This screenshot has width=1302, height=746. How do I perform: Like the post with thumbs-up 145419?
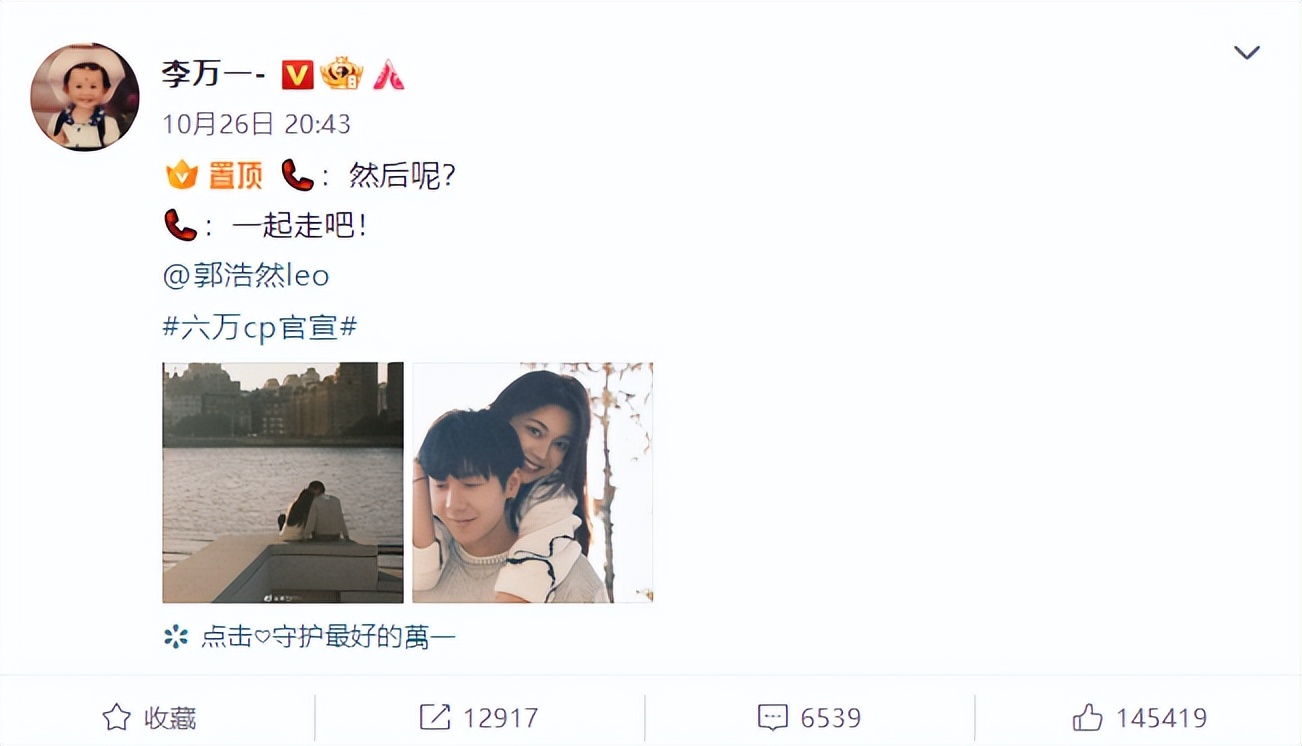click(x=1139, y=717)
